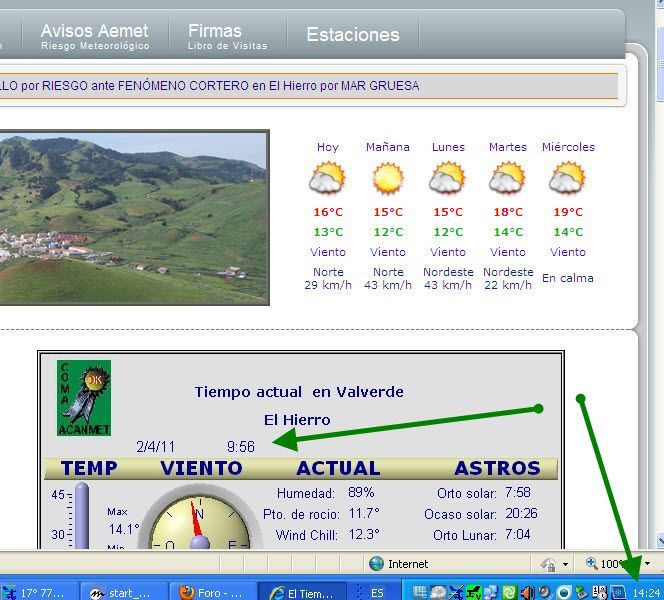Switch to the Firefox Foro taskbar window

tap(213, 593)
